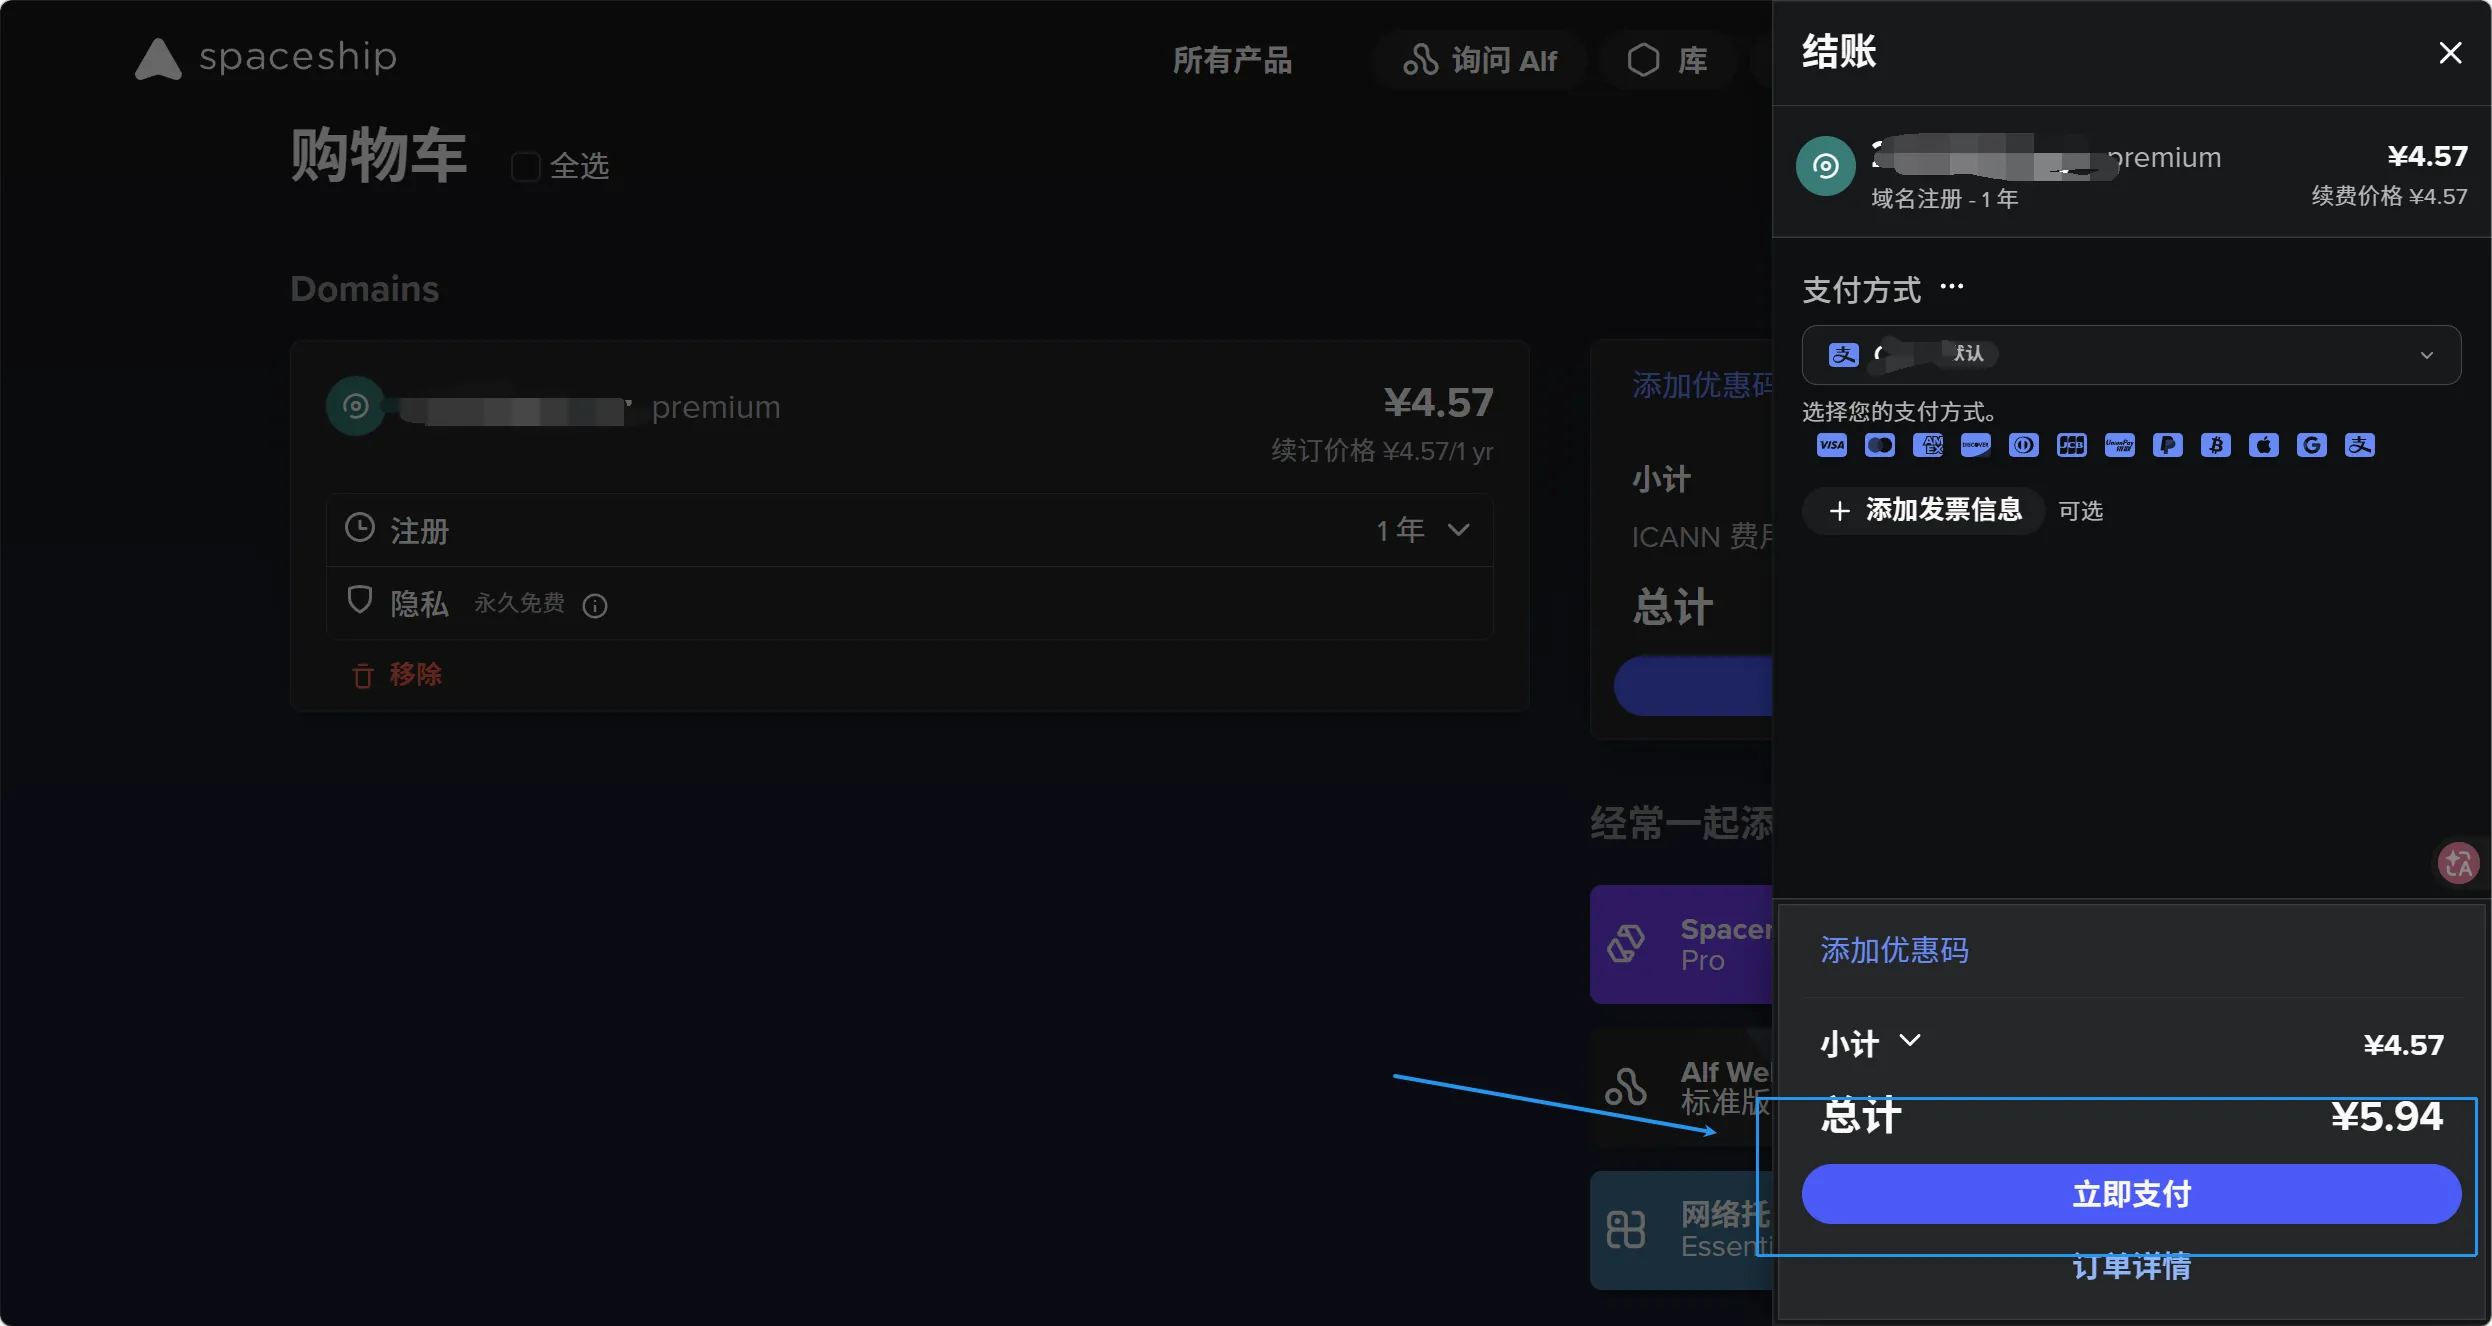Viewport: 2492px width, 1326px height.
Task: Click the JCB card icon
Action: [x=2071, y=445]
